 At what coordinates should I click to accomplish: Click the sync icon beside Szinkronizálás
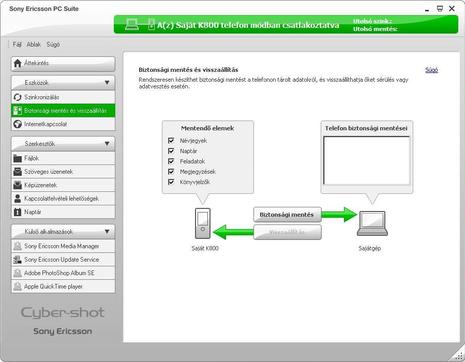18,97
